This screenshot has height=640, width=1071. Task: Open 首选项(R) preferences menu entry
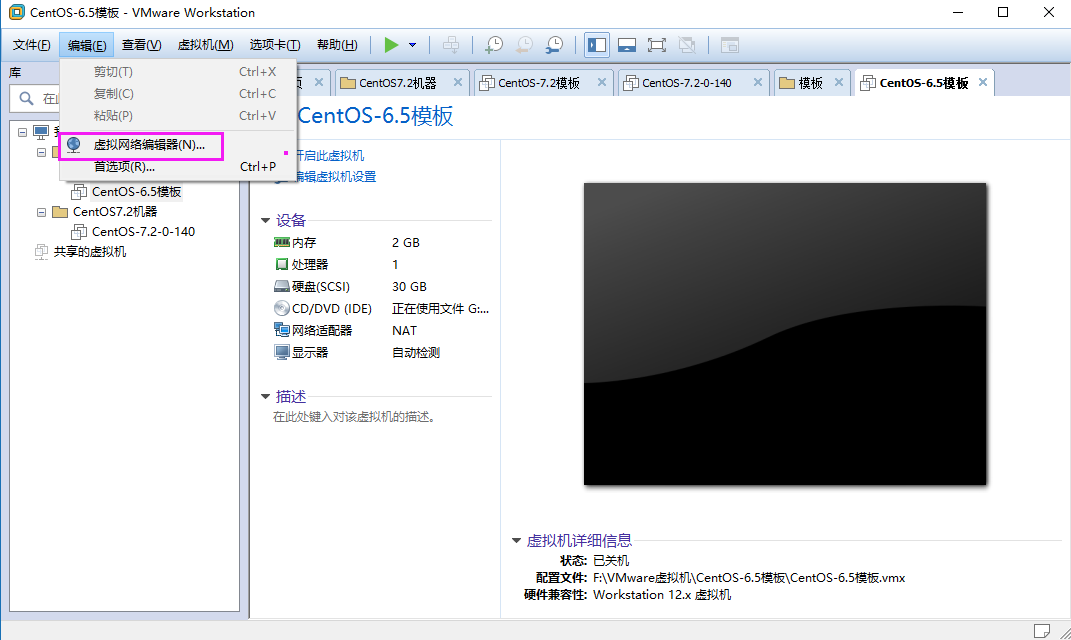pos(124,167)
